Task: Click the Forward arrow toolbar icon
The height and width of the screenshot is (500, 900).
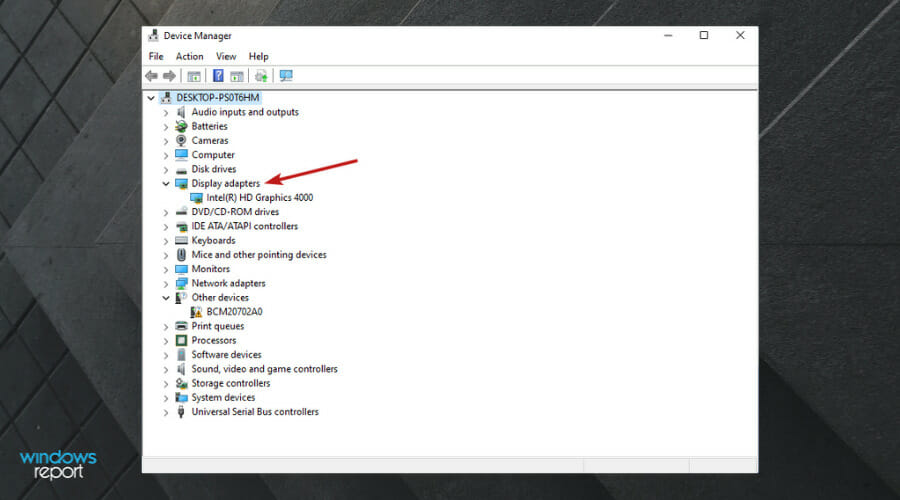Action: click(x=169, y=76)
